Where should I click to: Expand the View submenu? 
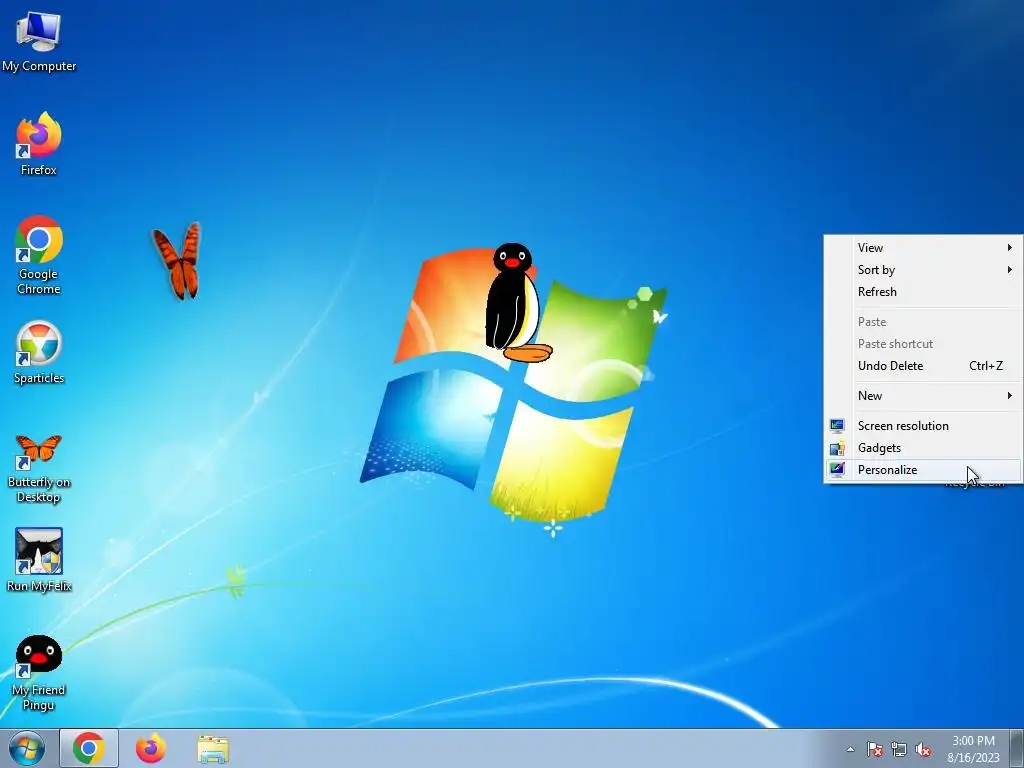[923, 248]
